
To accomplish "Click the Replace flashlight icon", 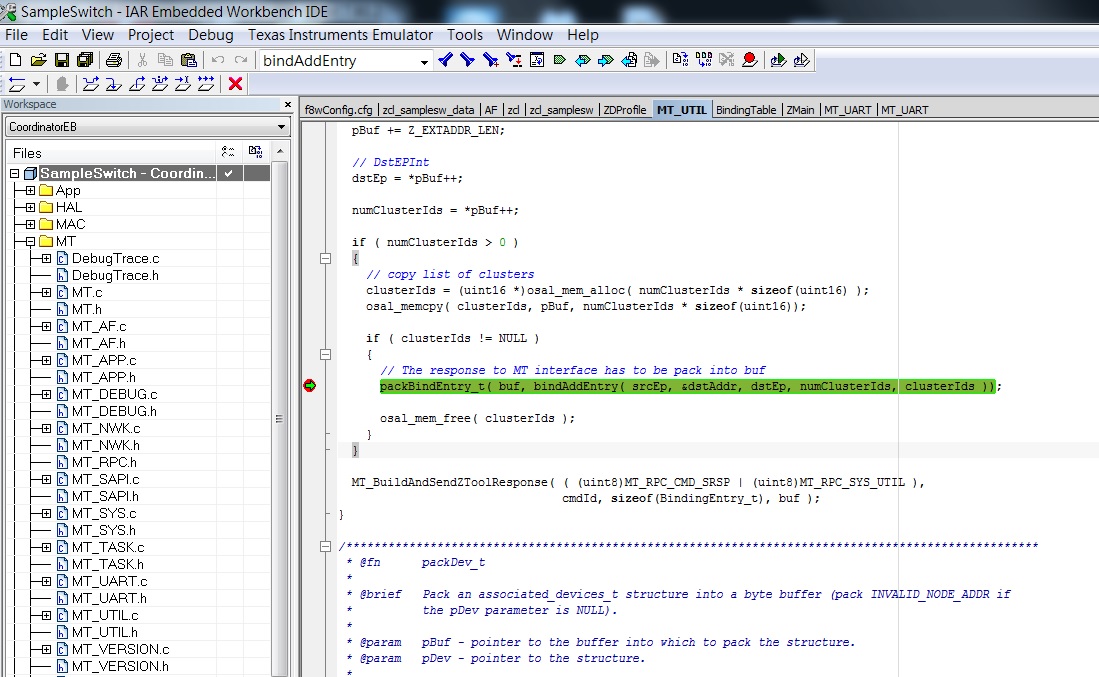I will coord(514,60).
